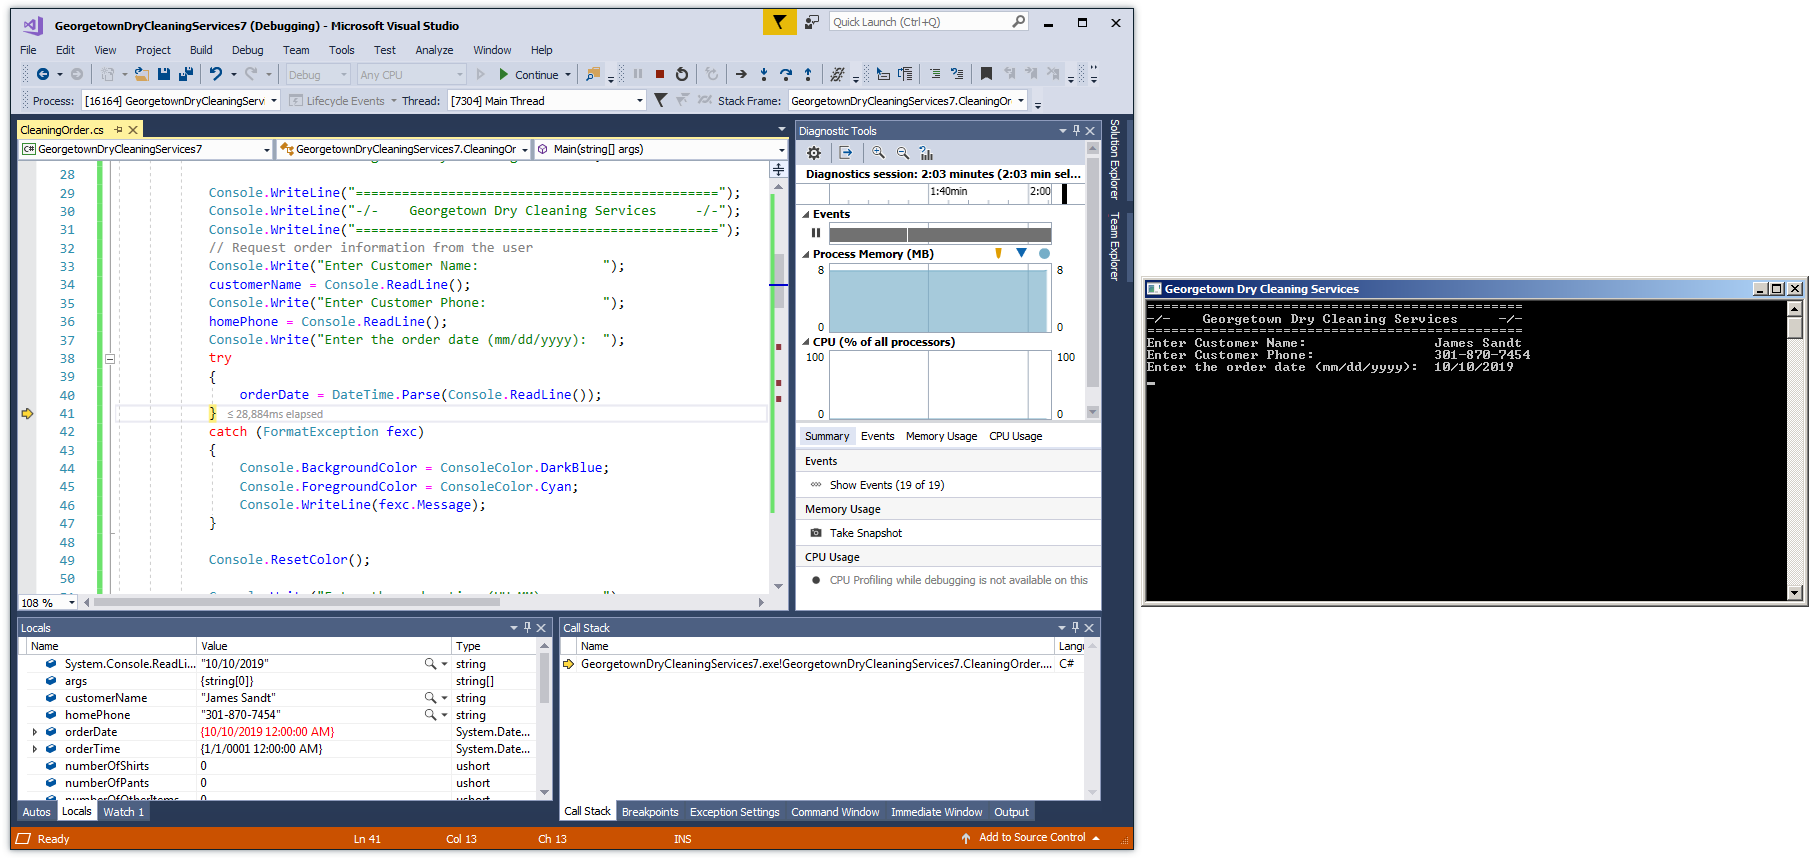This screenshot has width=1814, height=858.
Task: Click the yellow notifications filter flag
Action: coord(779,21)
